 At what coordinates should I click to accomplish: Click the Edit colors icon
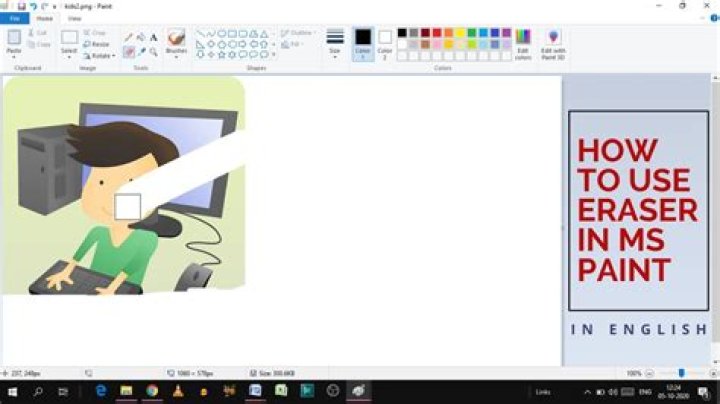pos(523,43)
